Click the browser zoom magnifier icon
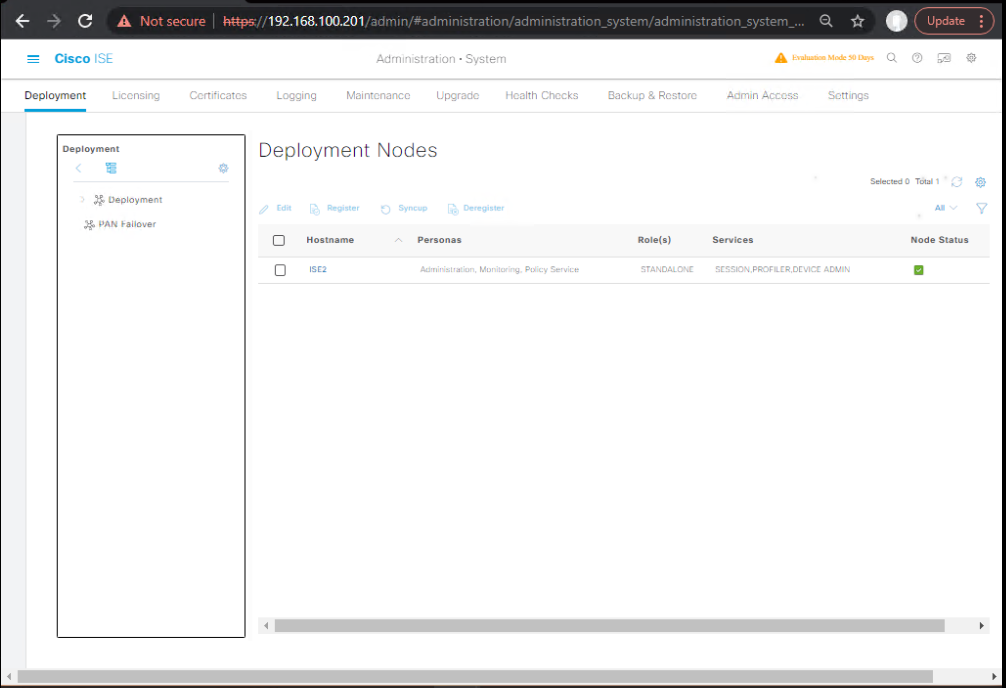Viewport: 1006px width, 688px height. click(x=826, y=21)
